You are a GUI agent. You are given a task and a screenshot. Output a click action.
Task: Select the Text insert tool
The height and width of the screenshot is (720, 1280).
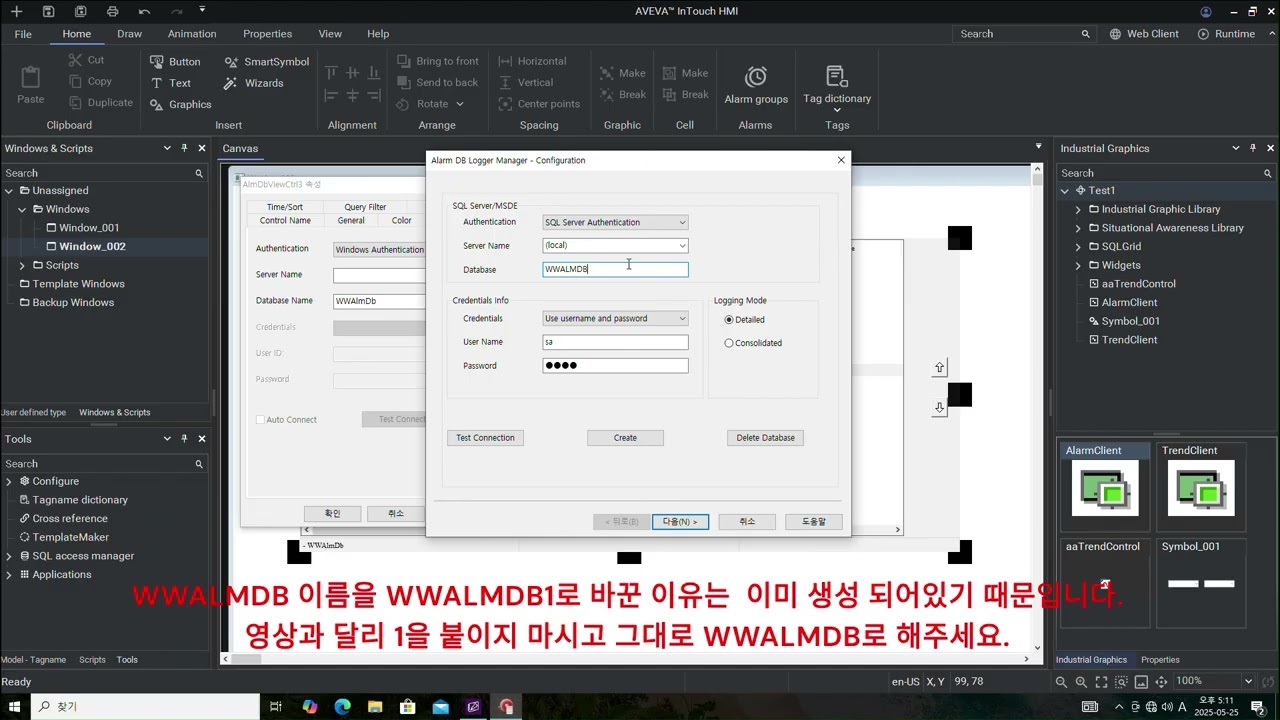(170, 83)
